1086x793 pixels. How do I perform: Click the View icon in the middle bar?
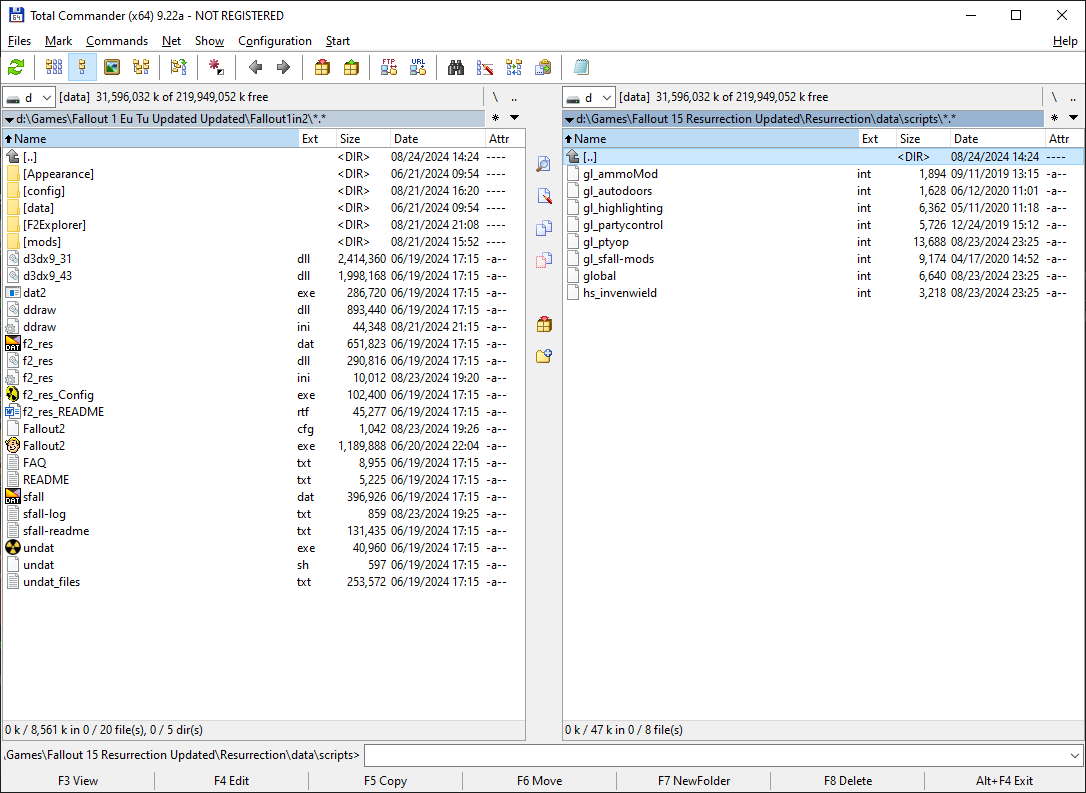[544, 164]
